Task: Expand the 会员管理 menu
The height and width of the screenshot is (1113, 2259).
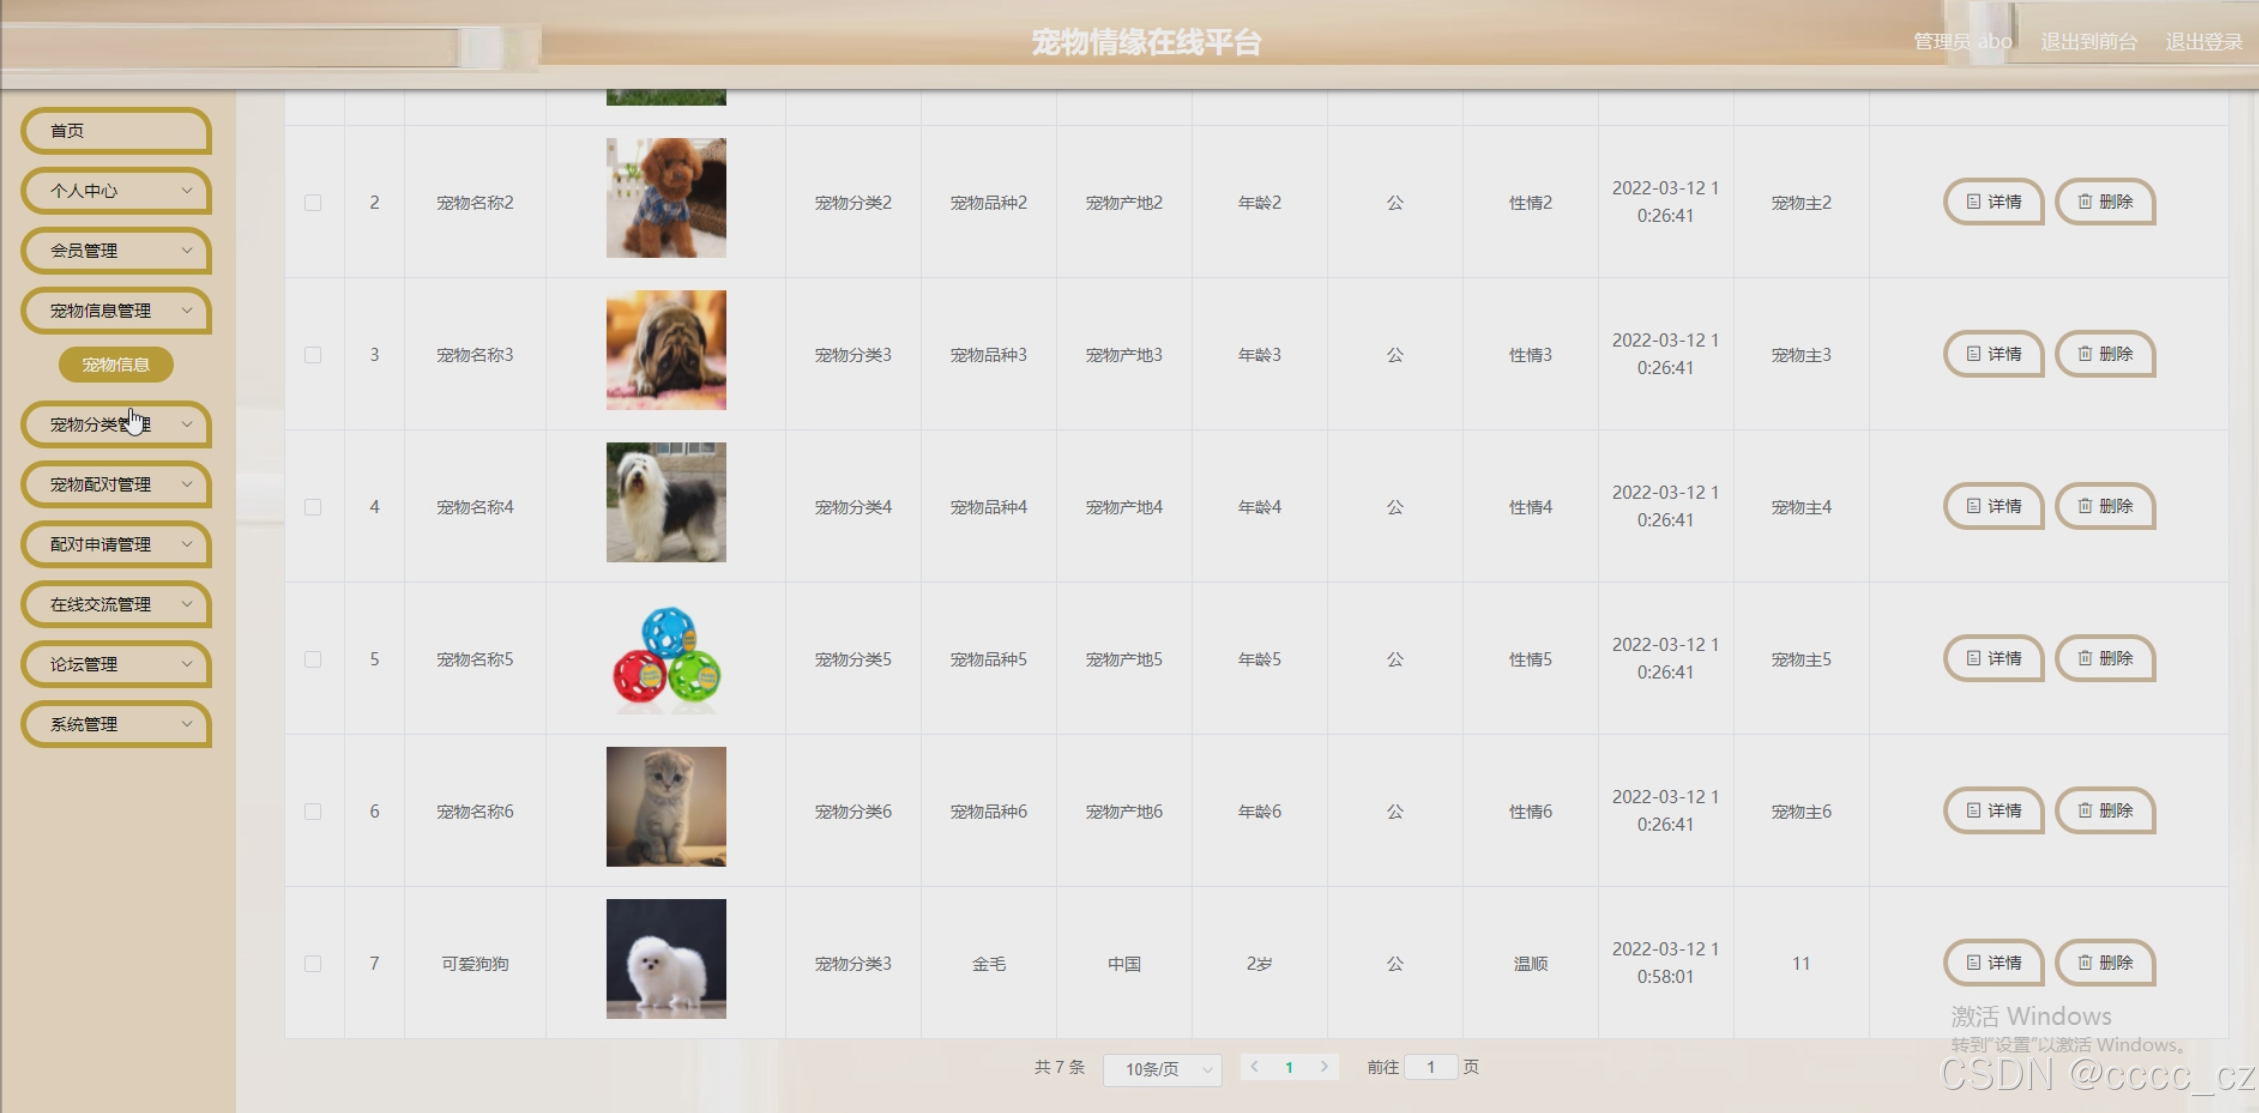Action: (116, 251)
